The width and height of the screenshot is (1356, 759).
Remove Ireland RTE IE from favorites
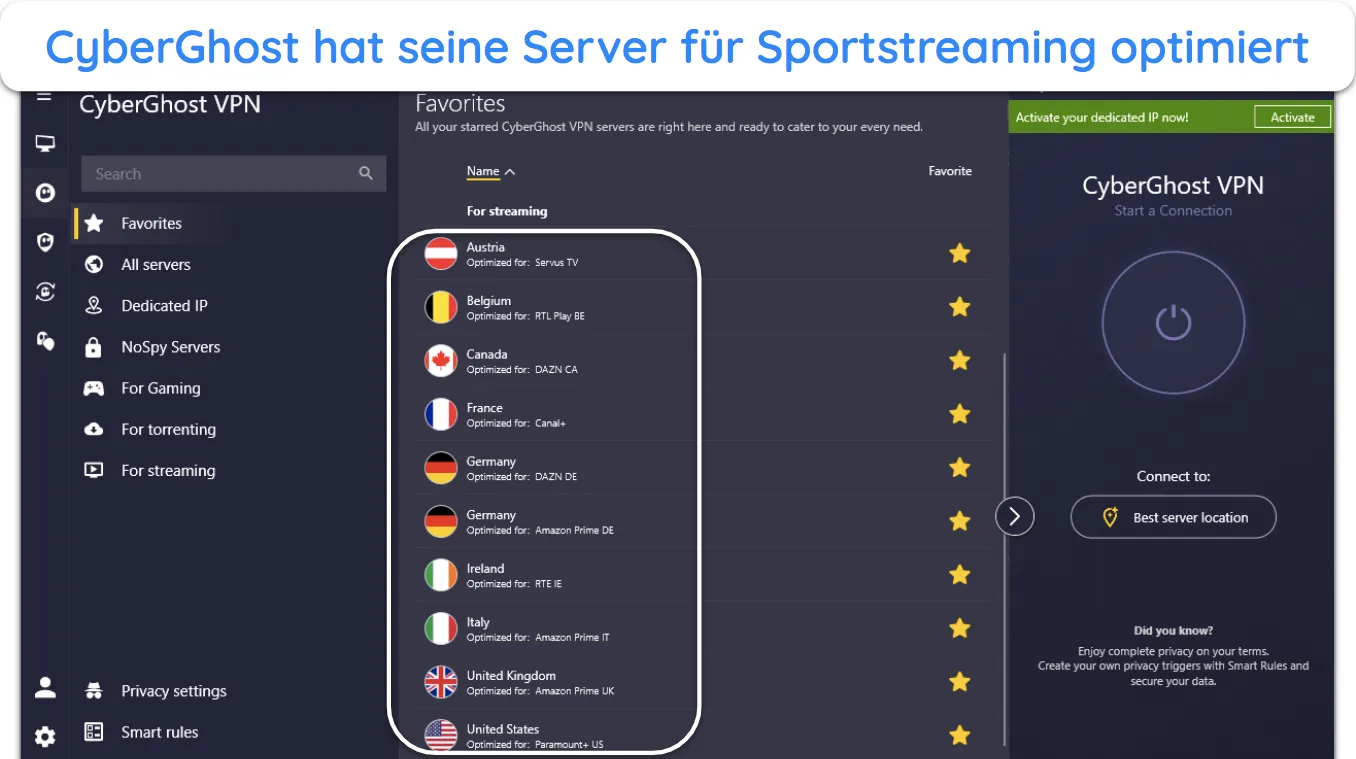tap(959, 575)
